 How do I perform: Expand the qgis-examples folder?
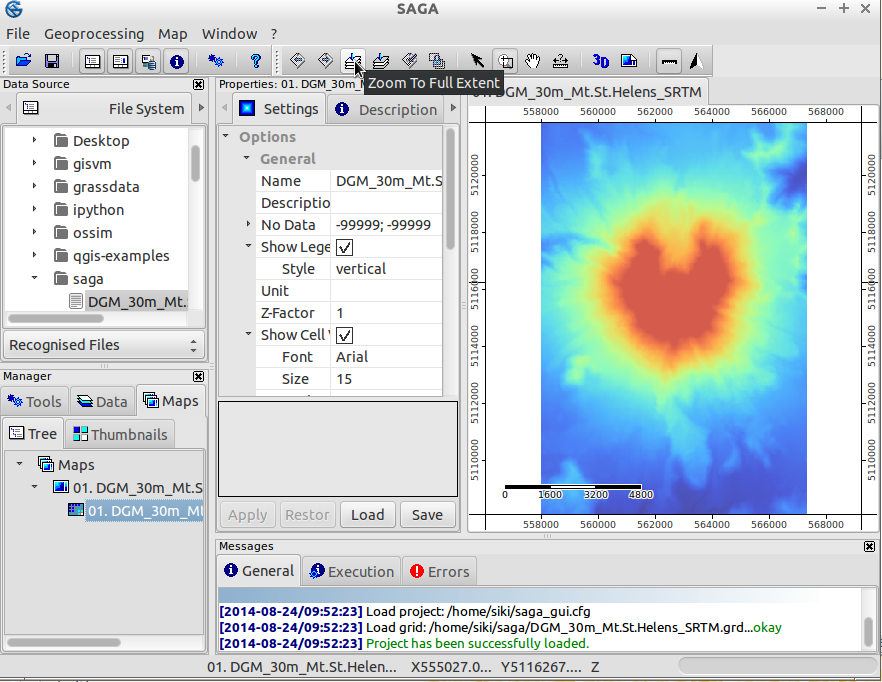click(x=34, y=254)
